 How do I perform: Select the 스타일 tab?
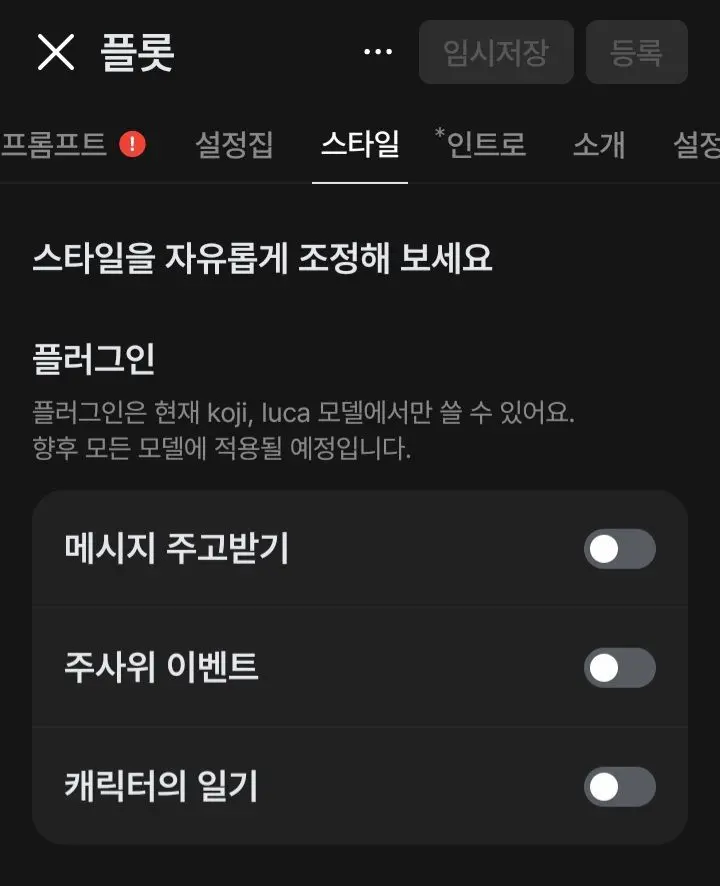[360, 144]
